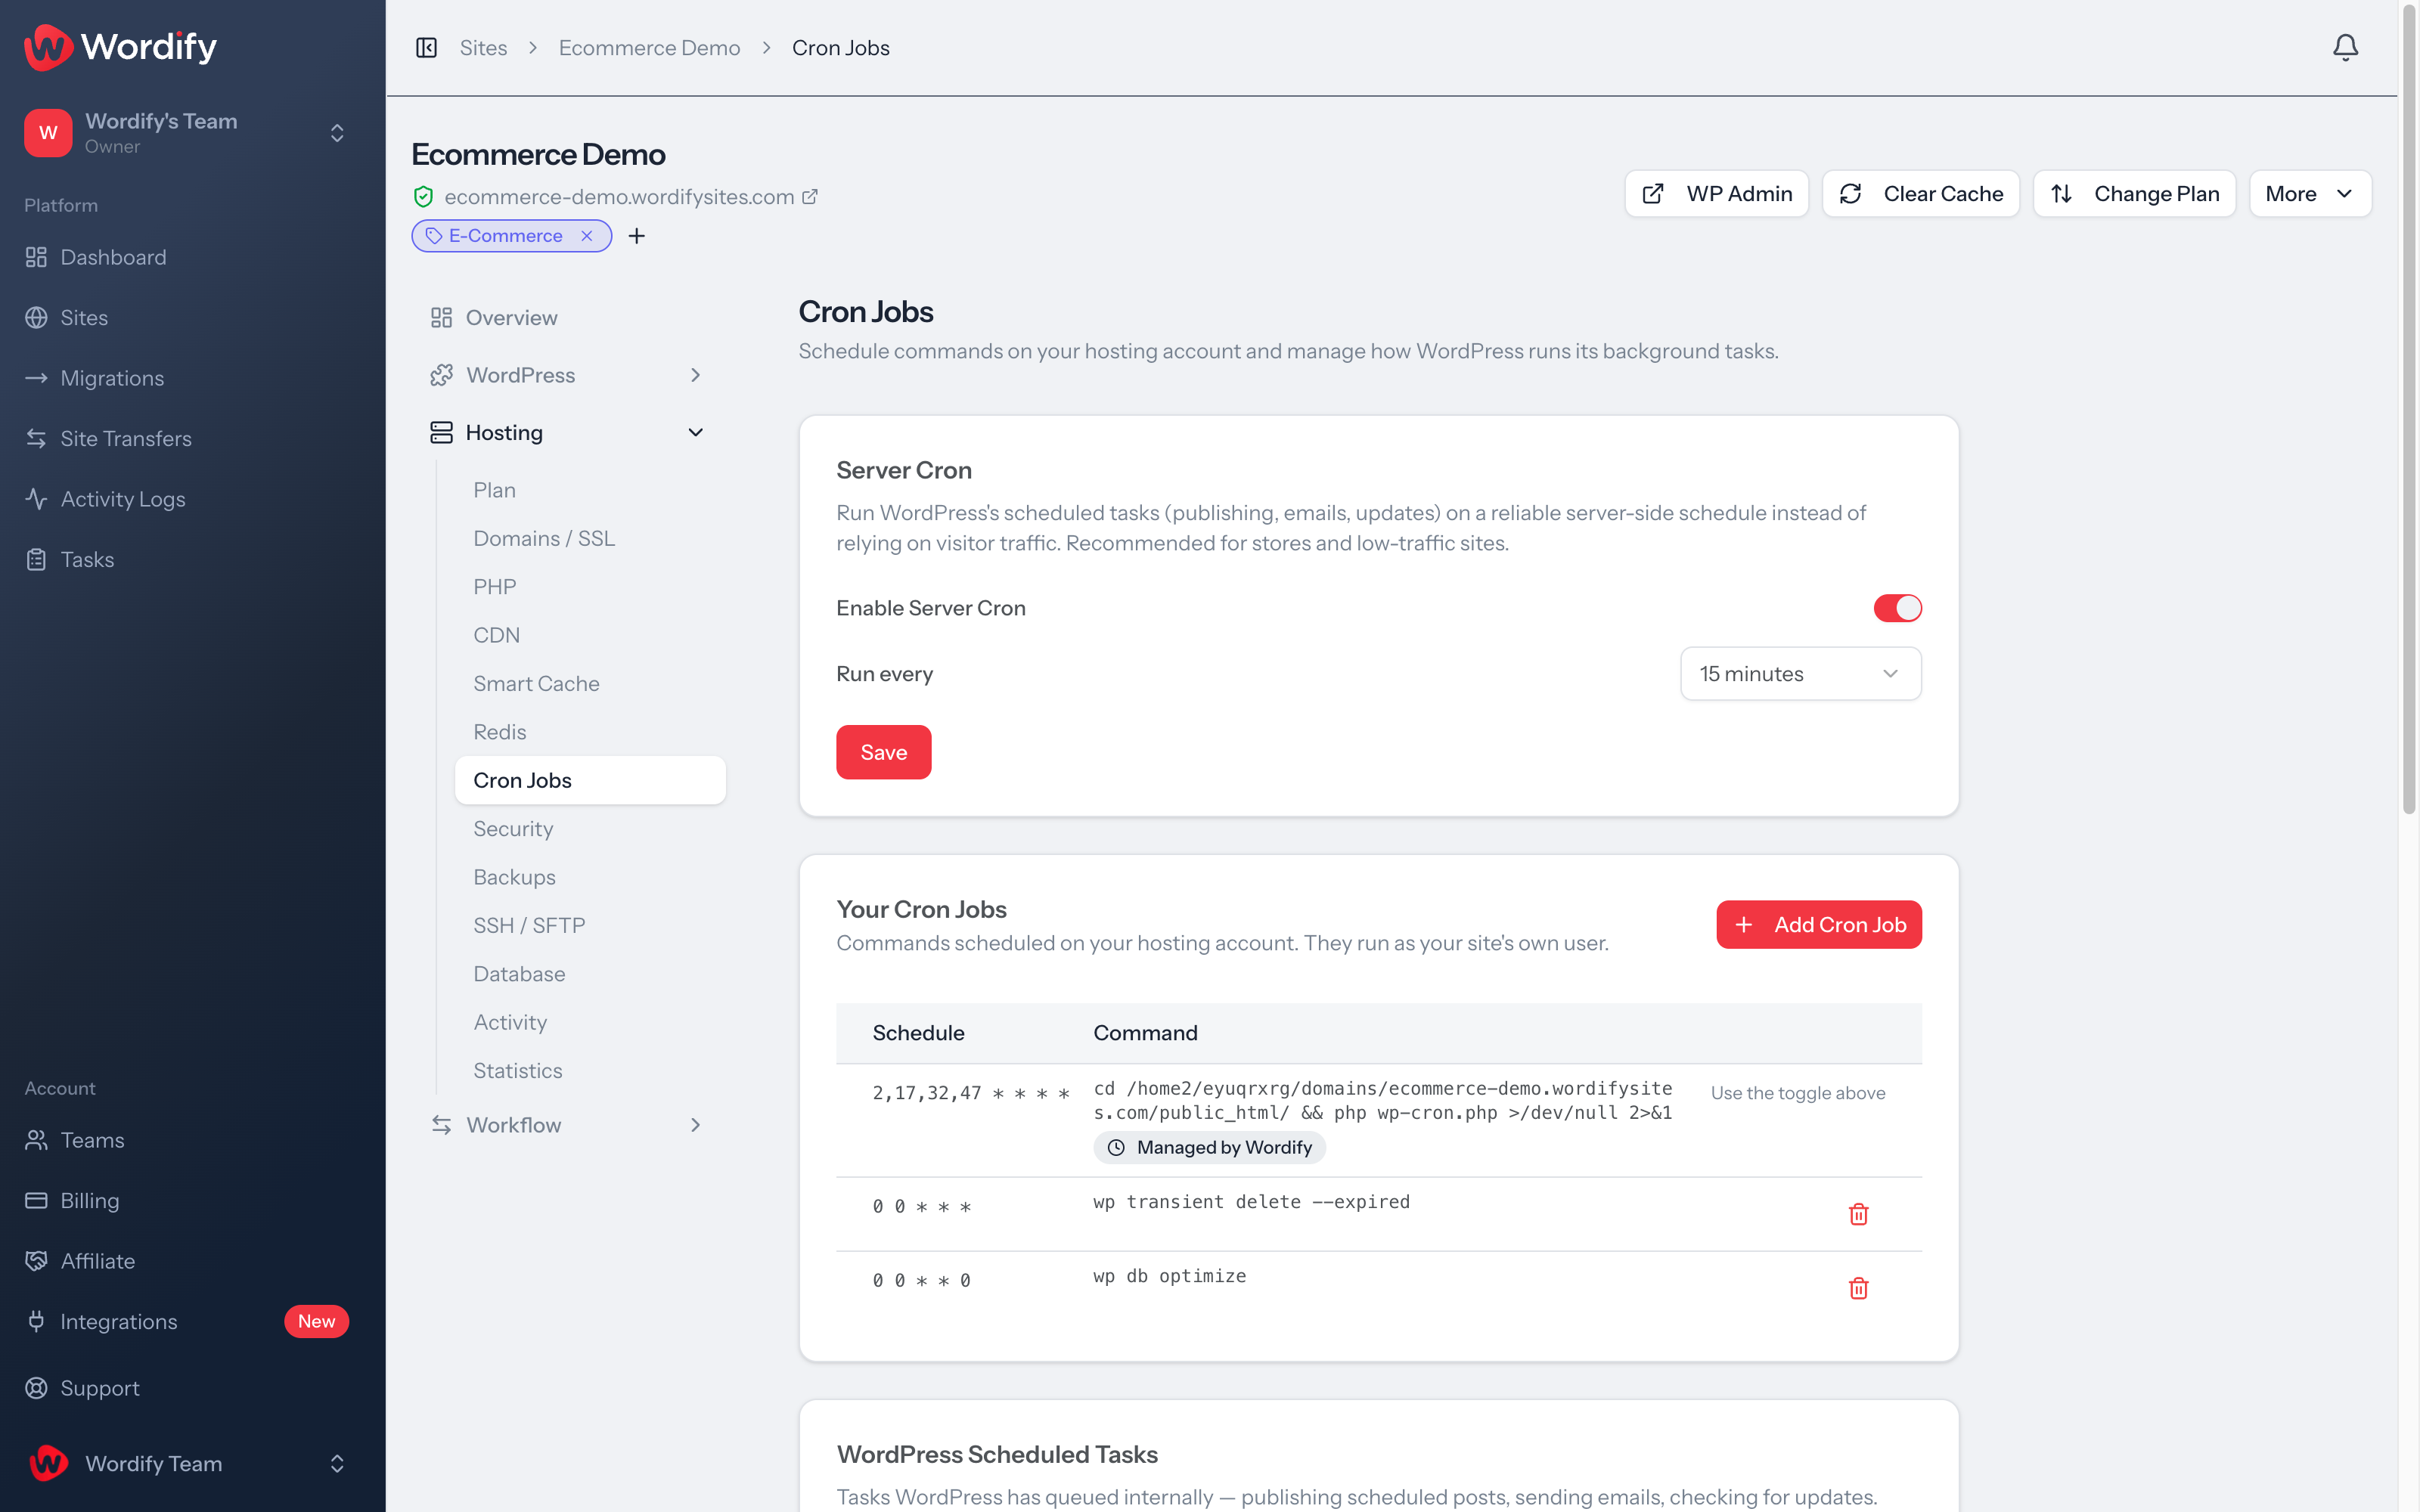Open the site Activity page
Screen dimensions: 2420x1512
(510, 1022)
